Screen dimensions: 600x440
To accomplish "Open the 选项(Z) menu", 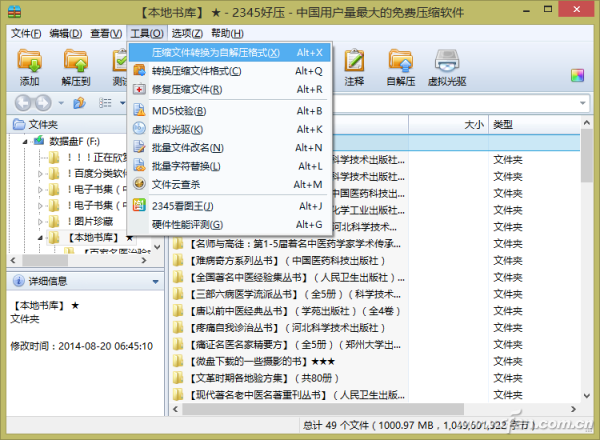I will tap(187, 34).
